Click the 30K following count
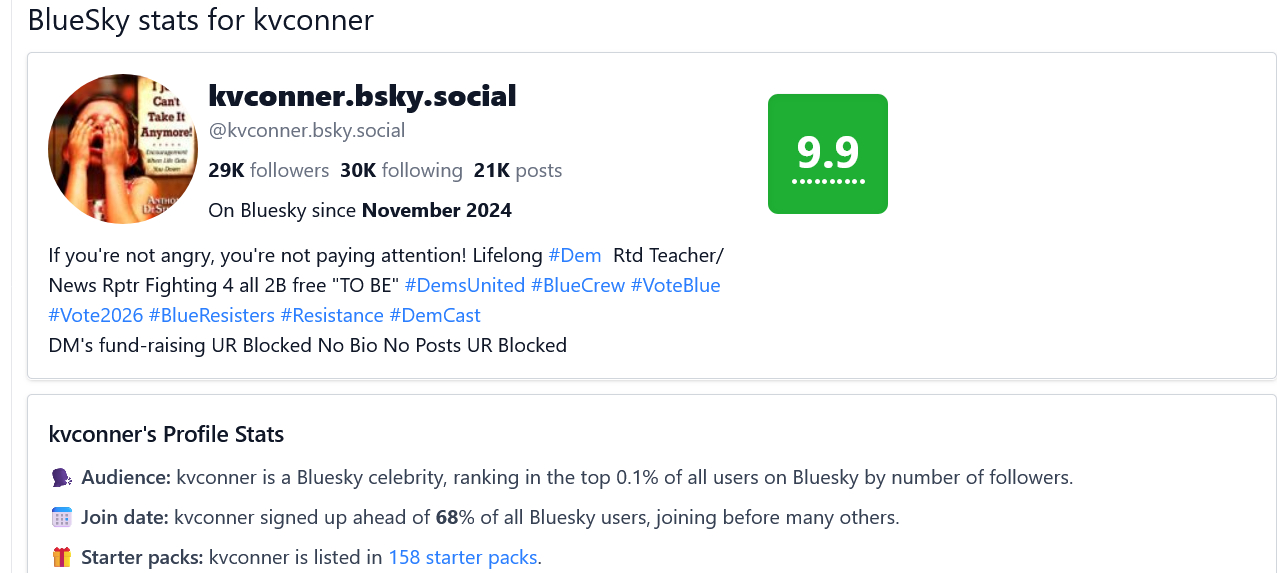 coord(401,171)
